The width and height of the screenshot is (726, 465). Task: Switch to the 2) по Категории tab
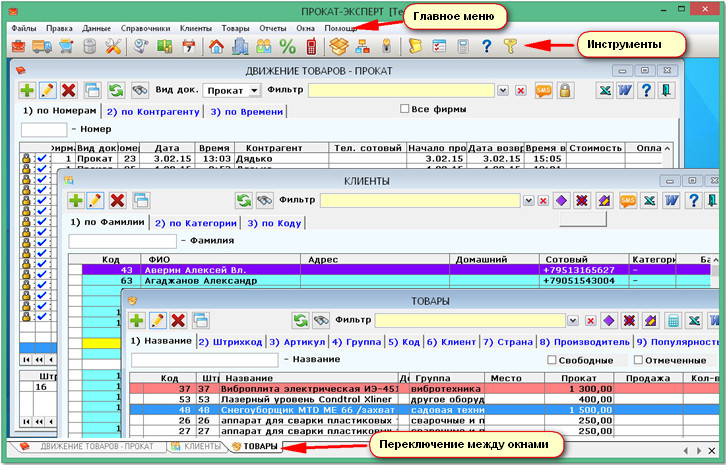[197, 222]
